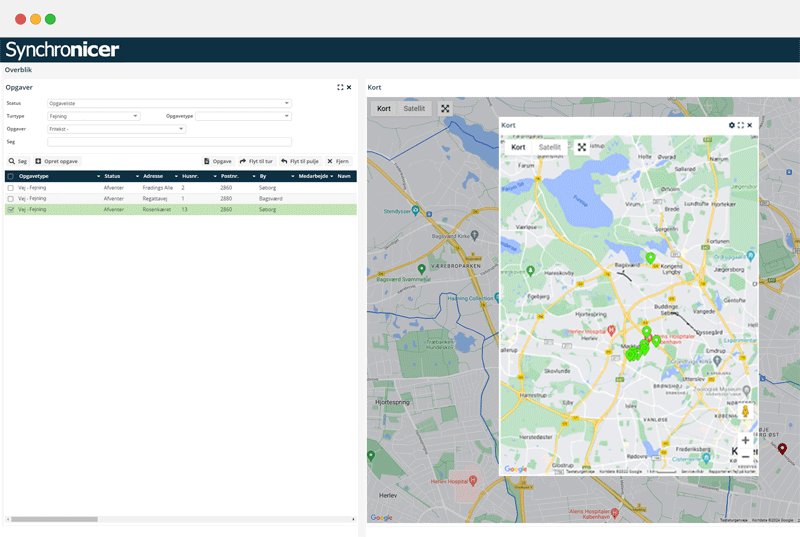Click the green marker near Kongens Lyngby
Viewport: 800px width, 537px height.
coord(651,258)
